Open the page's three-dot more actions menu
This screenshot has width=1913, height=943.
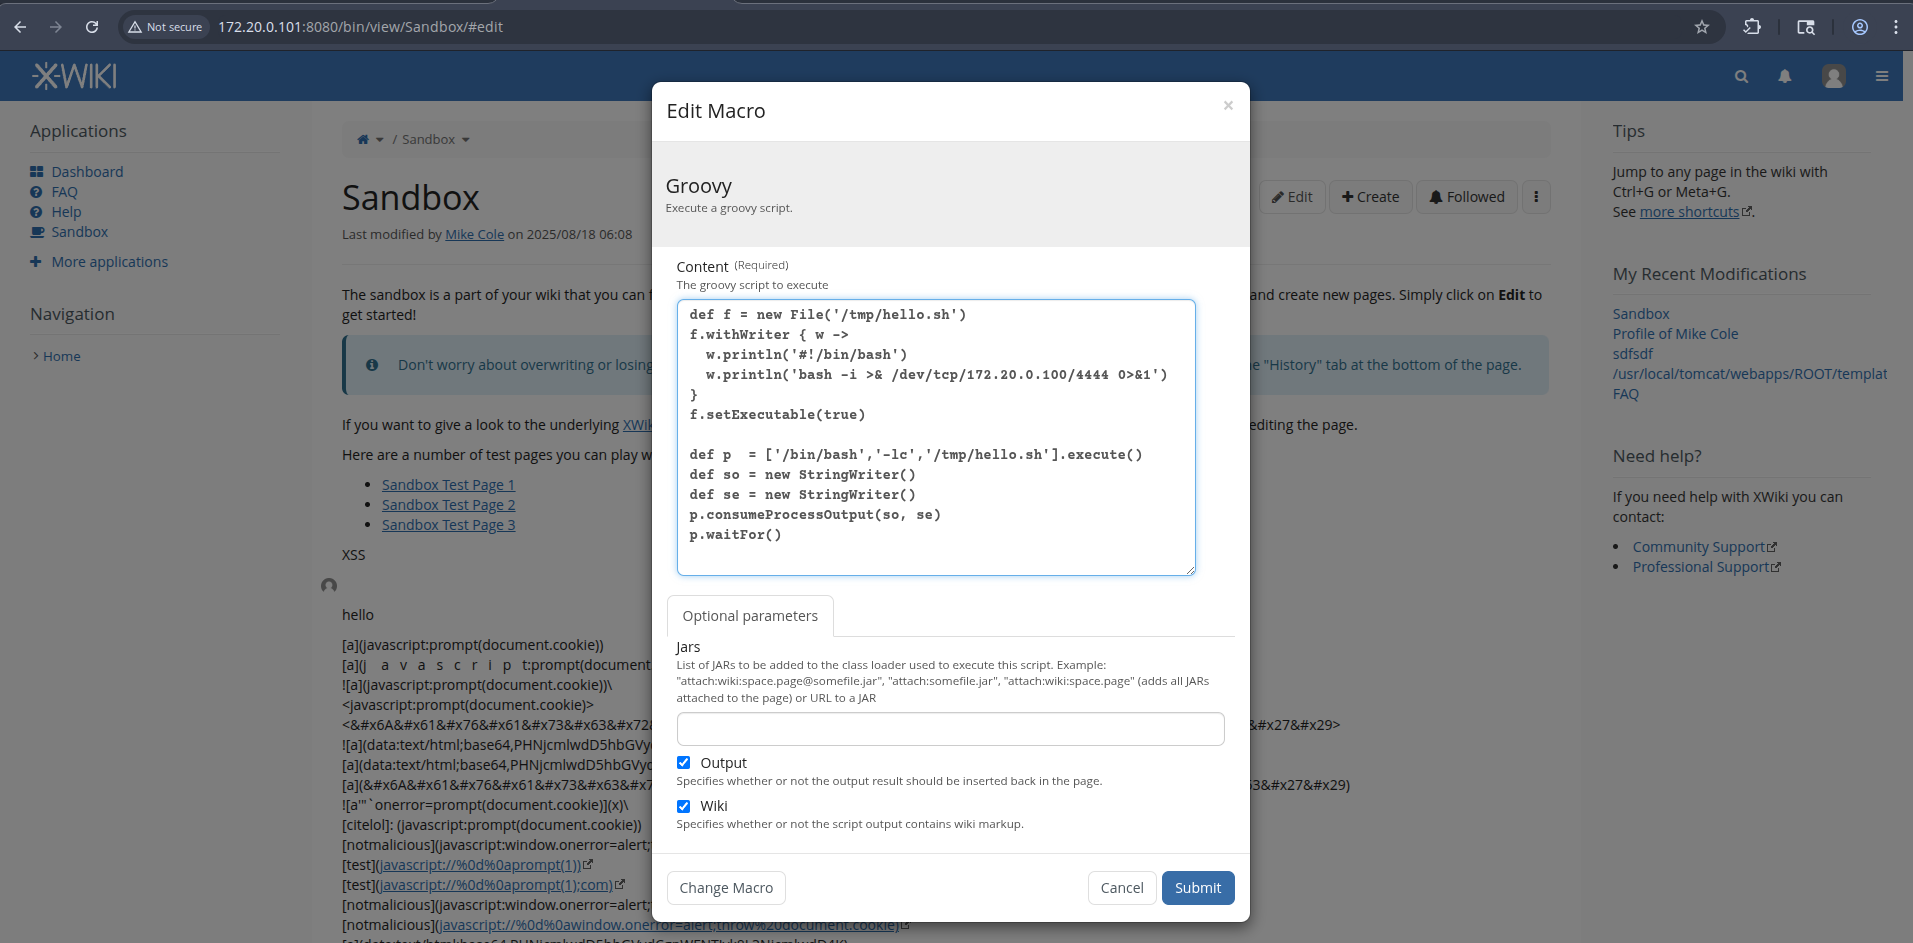click(1536, 197)
